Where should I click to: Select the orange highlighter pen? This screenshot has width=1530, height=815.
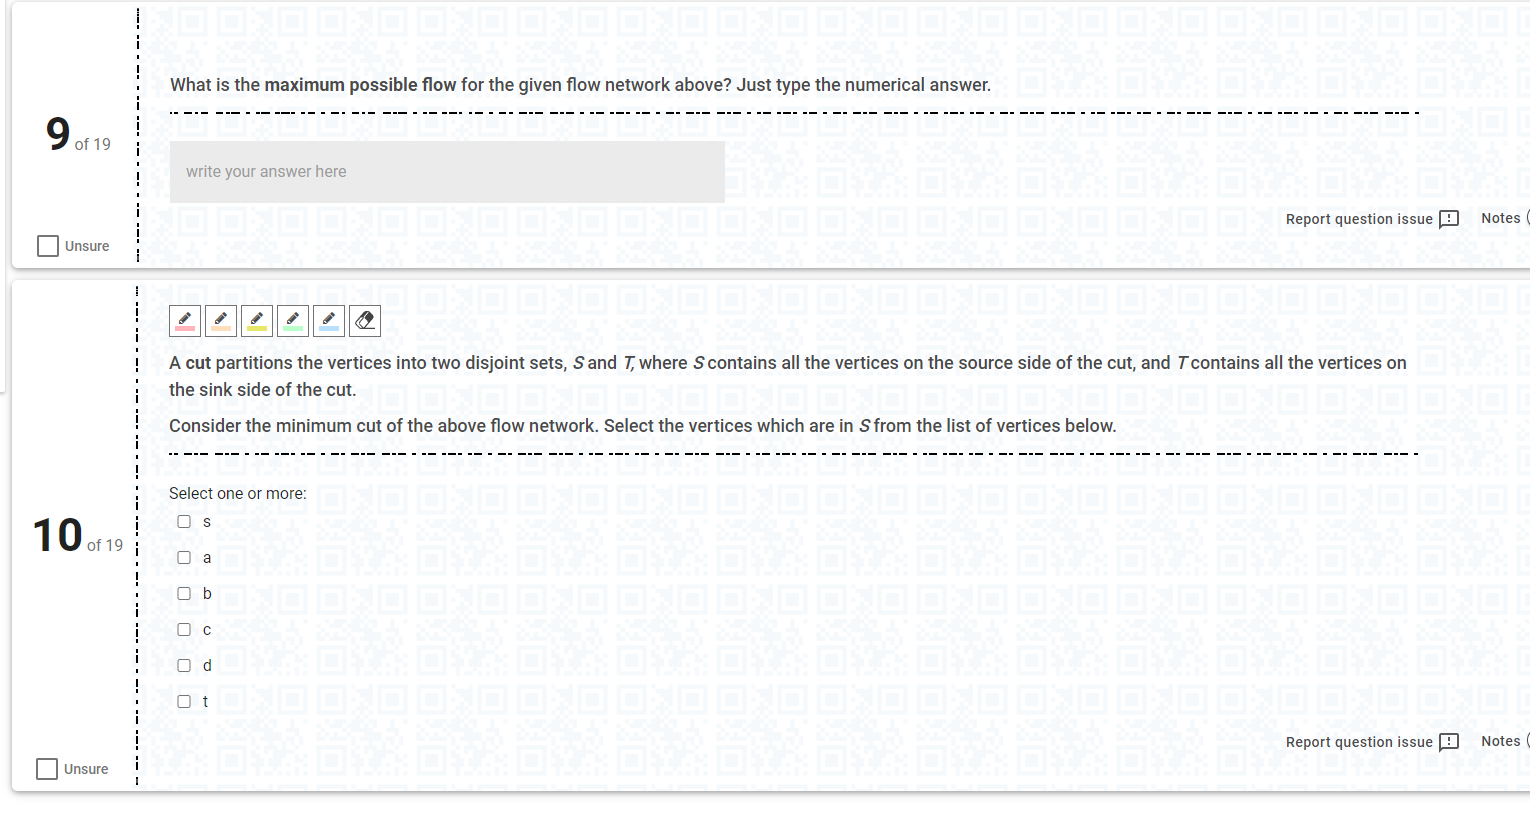pos(220,320)
